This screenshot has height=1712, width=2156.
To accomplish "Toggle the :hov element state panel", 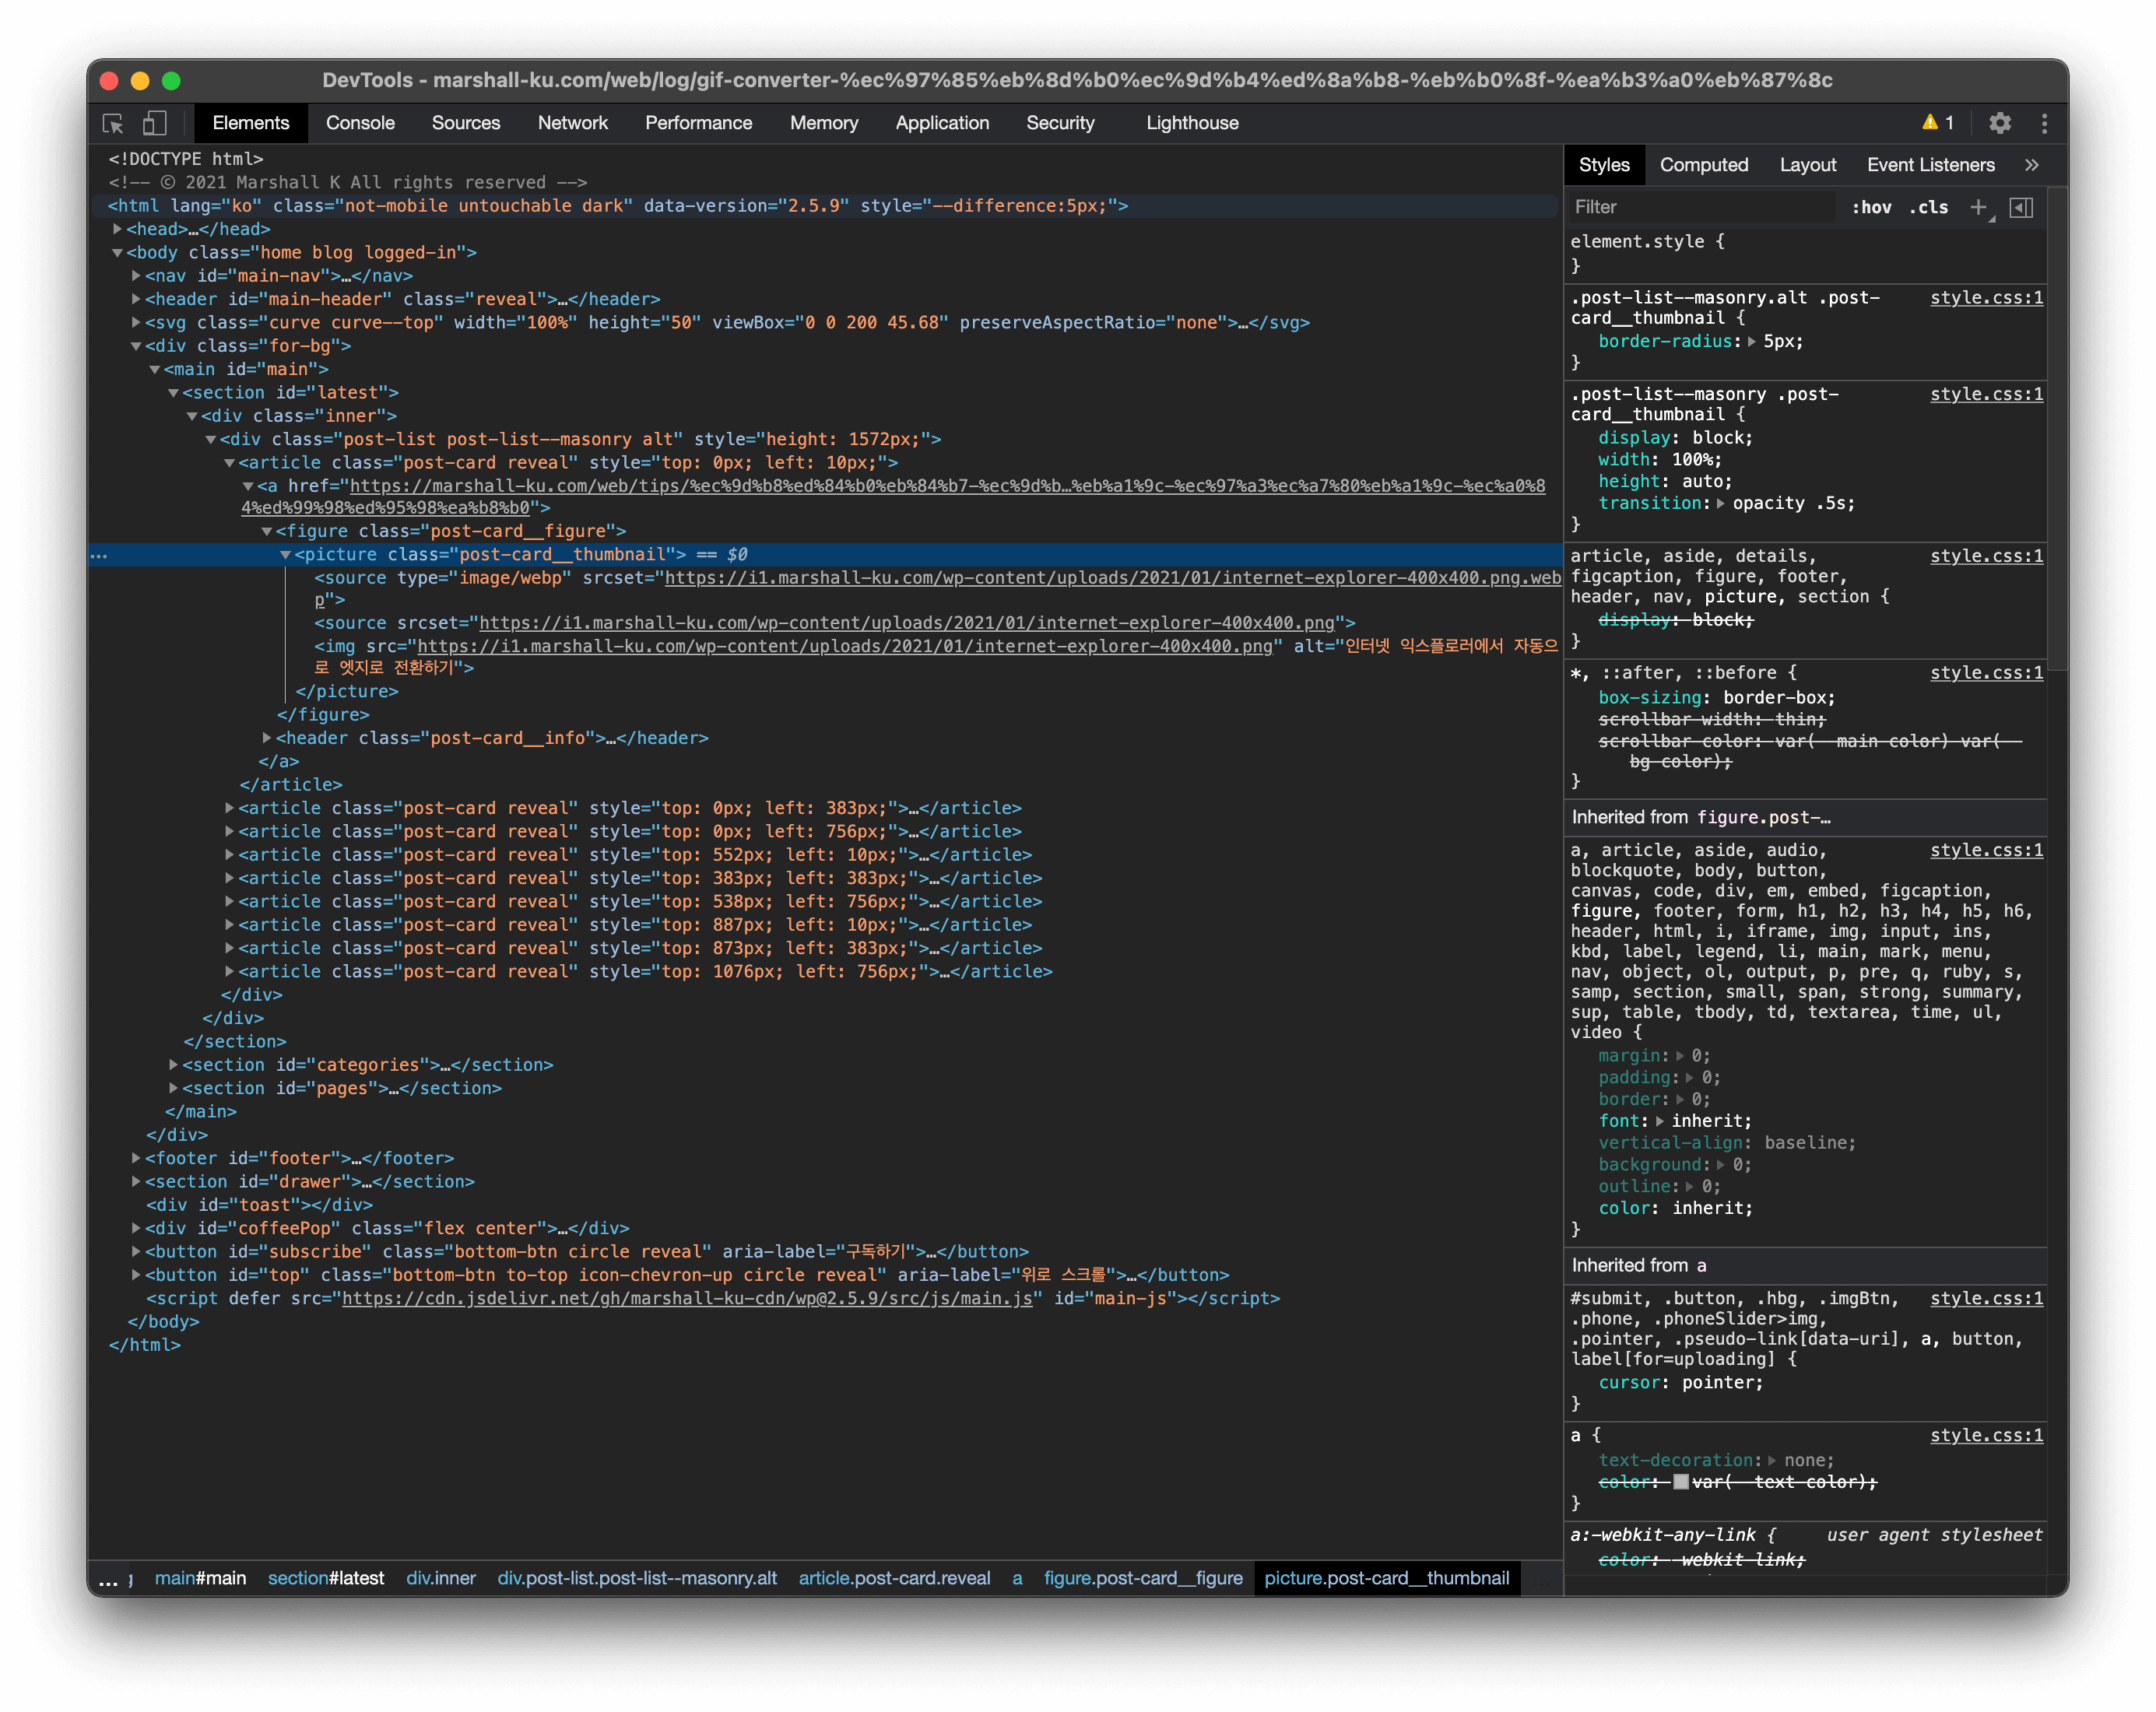I will (1871, 207).
